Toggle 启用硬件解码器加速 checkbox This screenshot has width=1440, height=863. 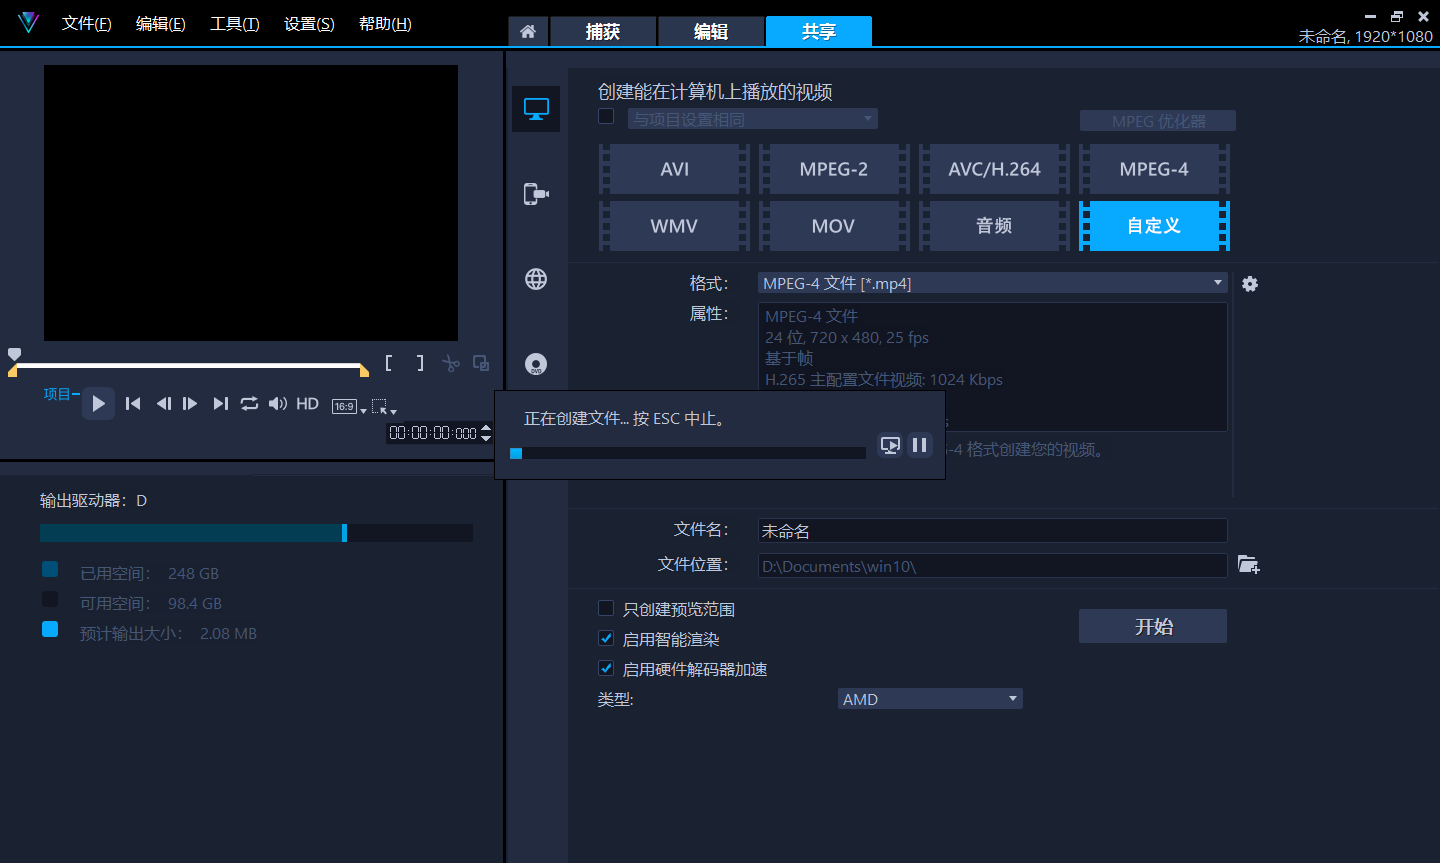tap(606, 668)
